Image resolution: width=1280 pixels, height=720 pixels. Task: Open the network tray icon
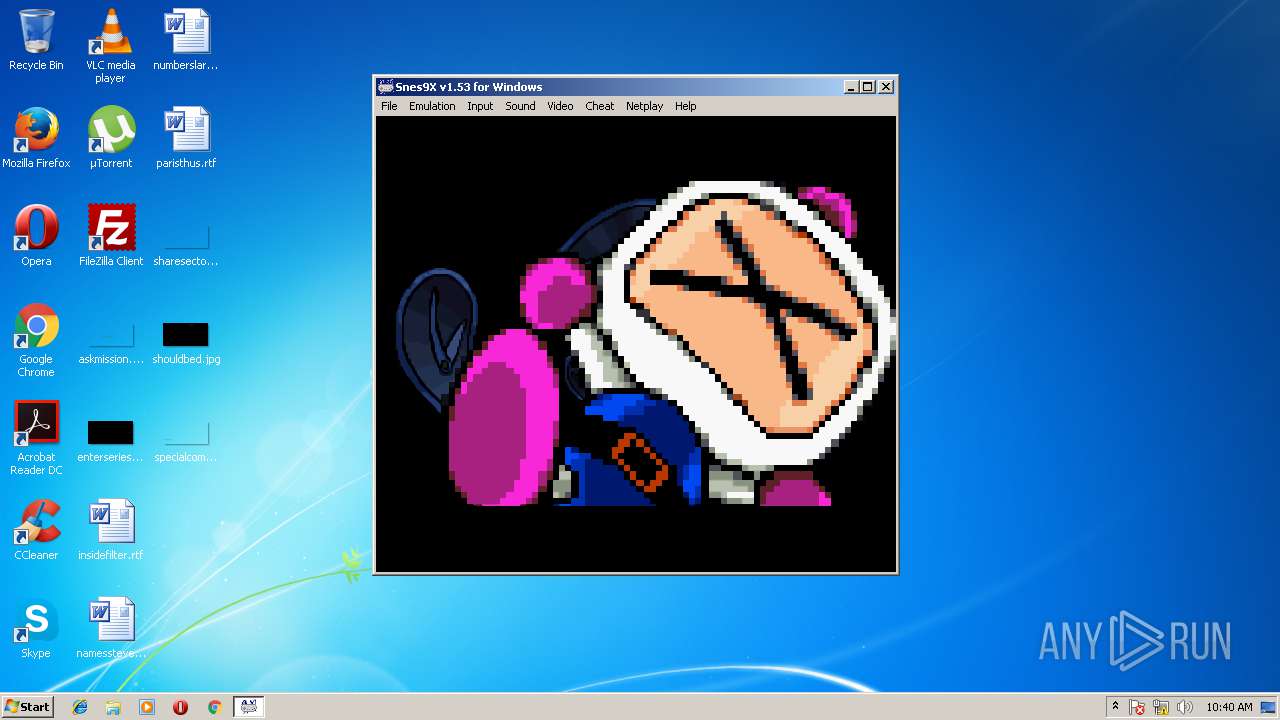(x=1161, y=707)
